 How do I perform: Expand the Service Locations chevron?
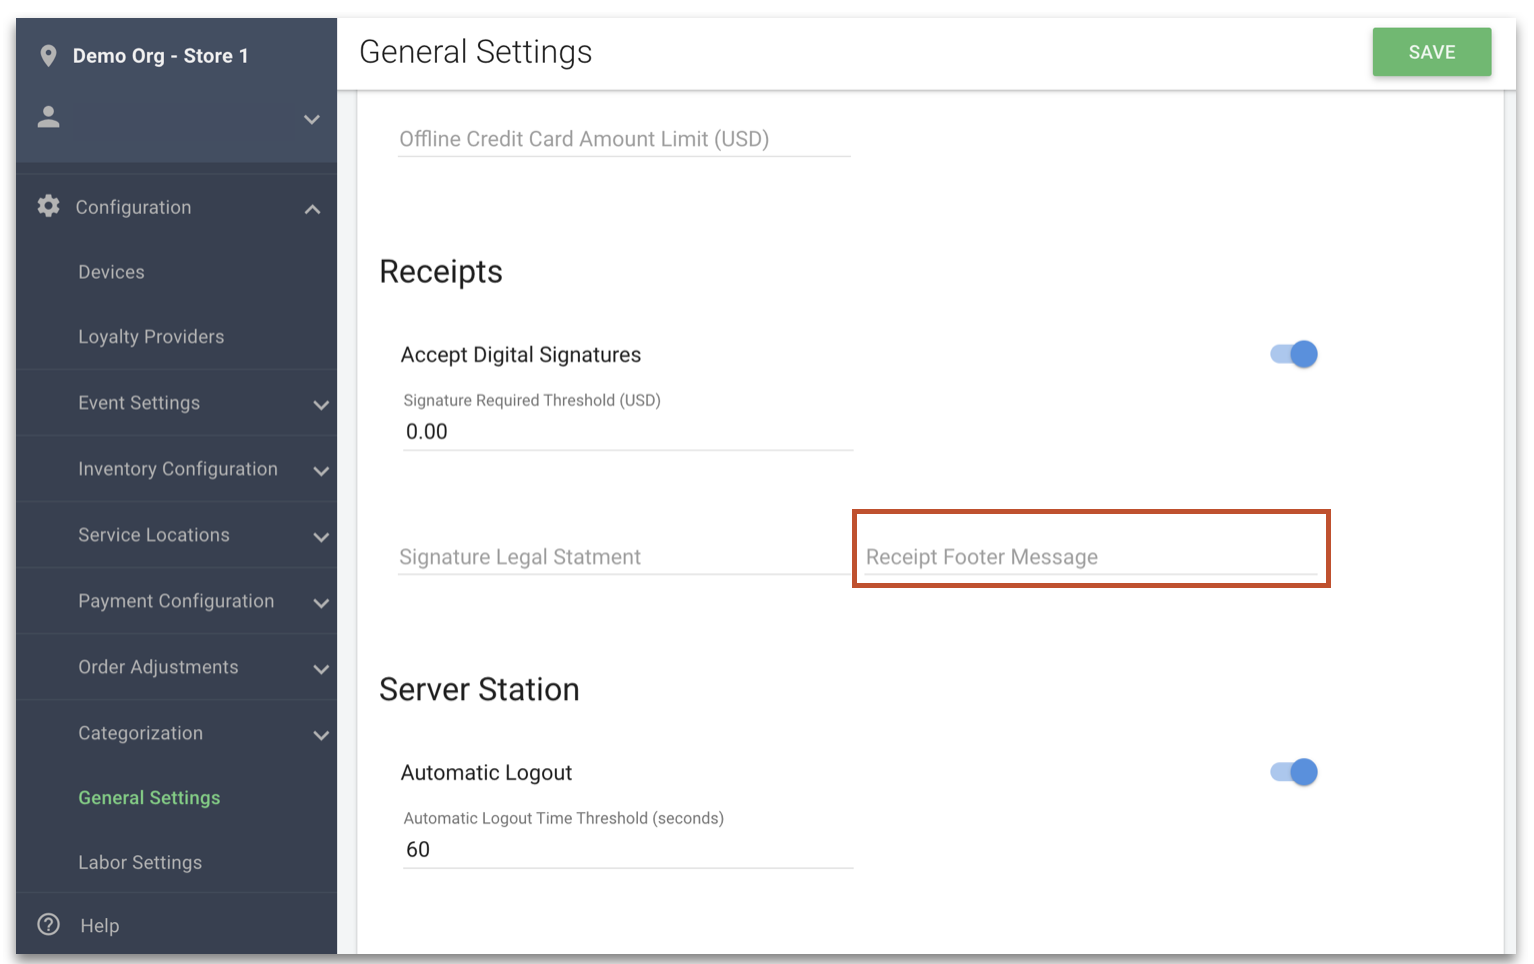pyautogui.click(x=321, y=537)
